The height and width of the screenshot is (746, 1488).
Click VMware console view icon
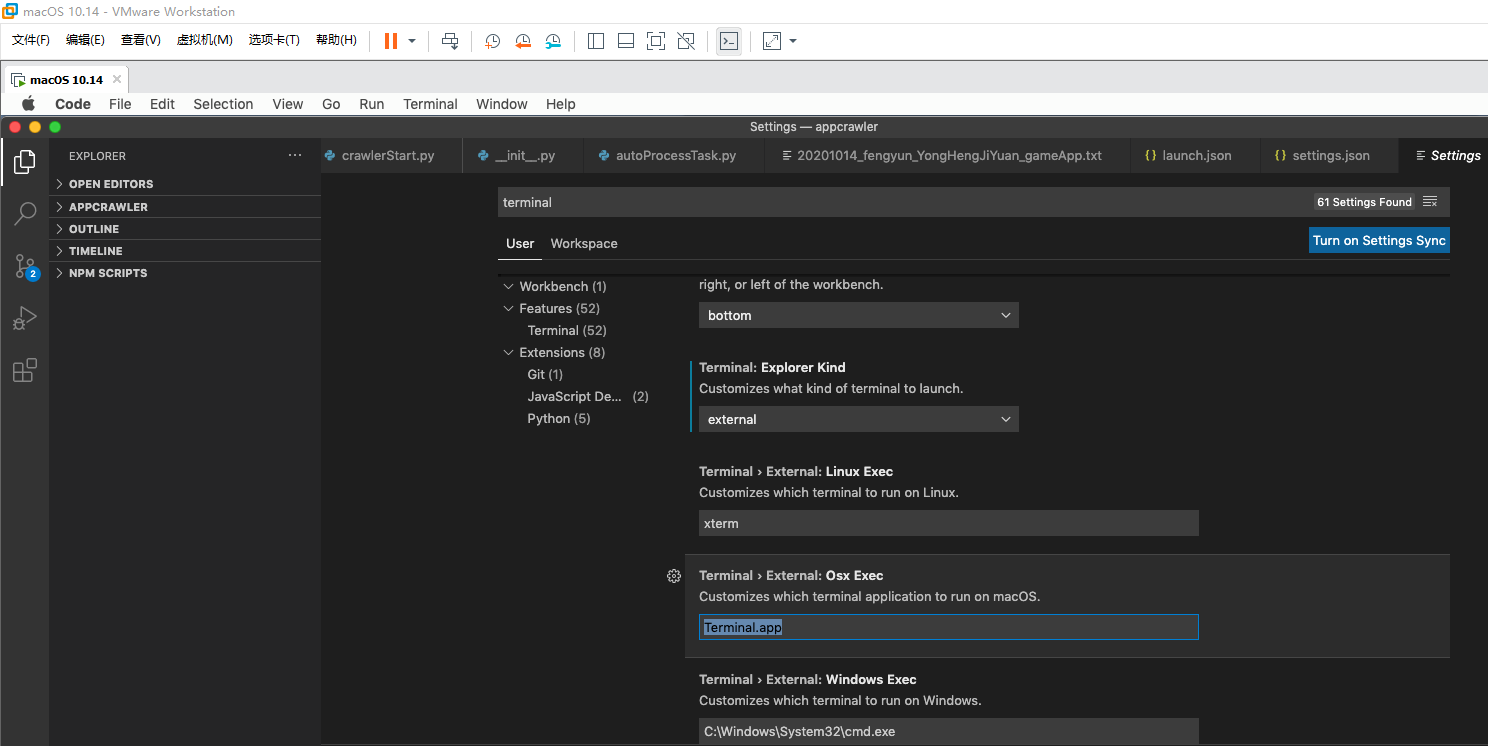pos(729,41)
